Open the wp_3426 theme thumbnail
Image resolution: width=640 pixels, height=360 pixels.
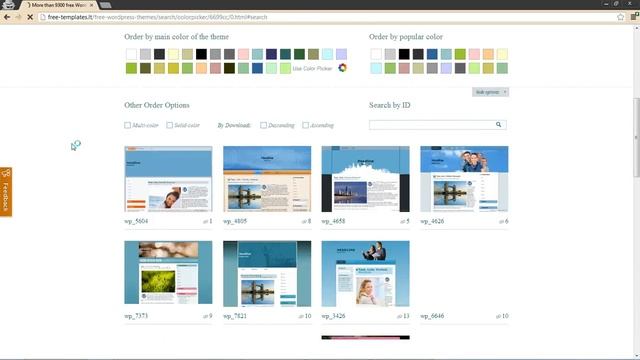(365, 273)
